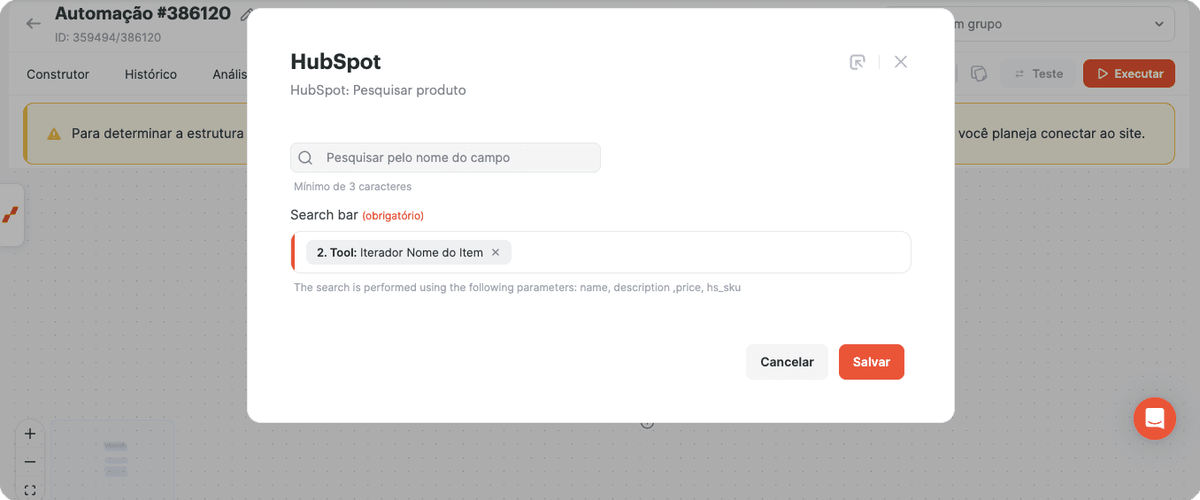
Task: Open the orange chat support bubble
Action: [1155, 418]
